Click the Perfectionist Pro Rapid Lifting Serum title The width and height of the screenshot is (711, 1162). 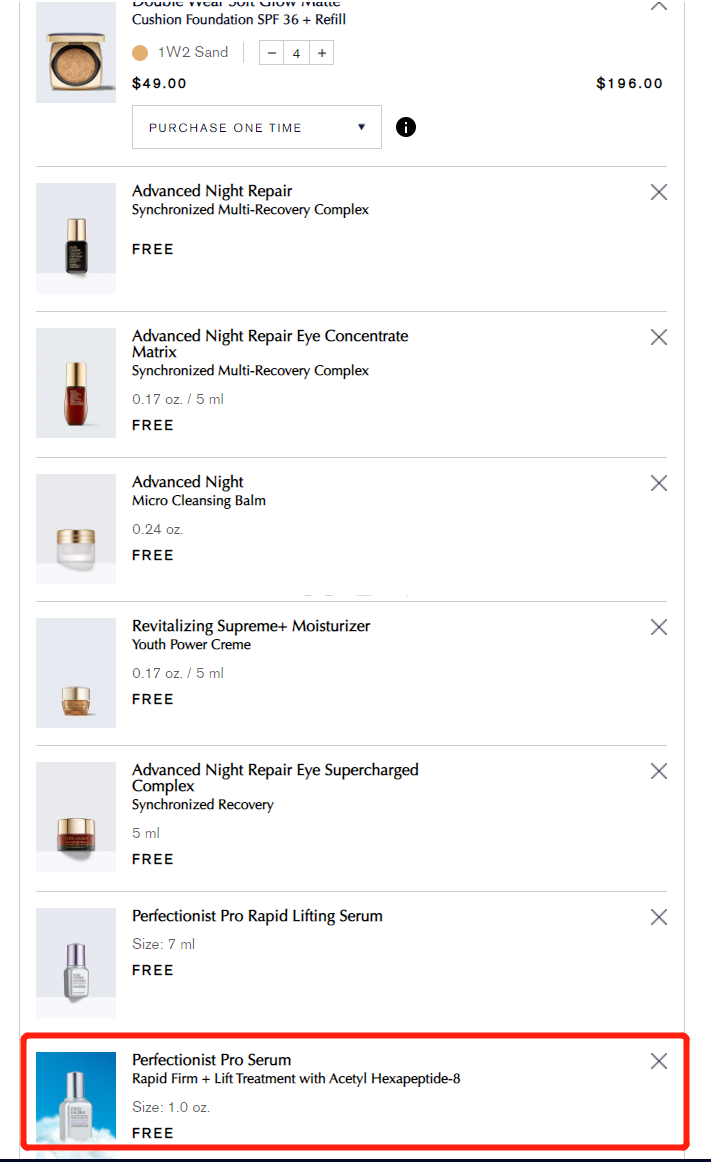pos(257,916)
